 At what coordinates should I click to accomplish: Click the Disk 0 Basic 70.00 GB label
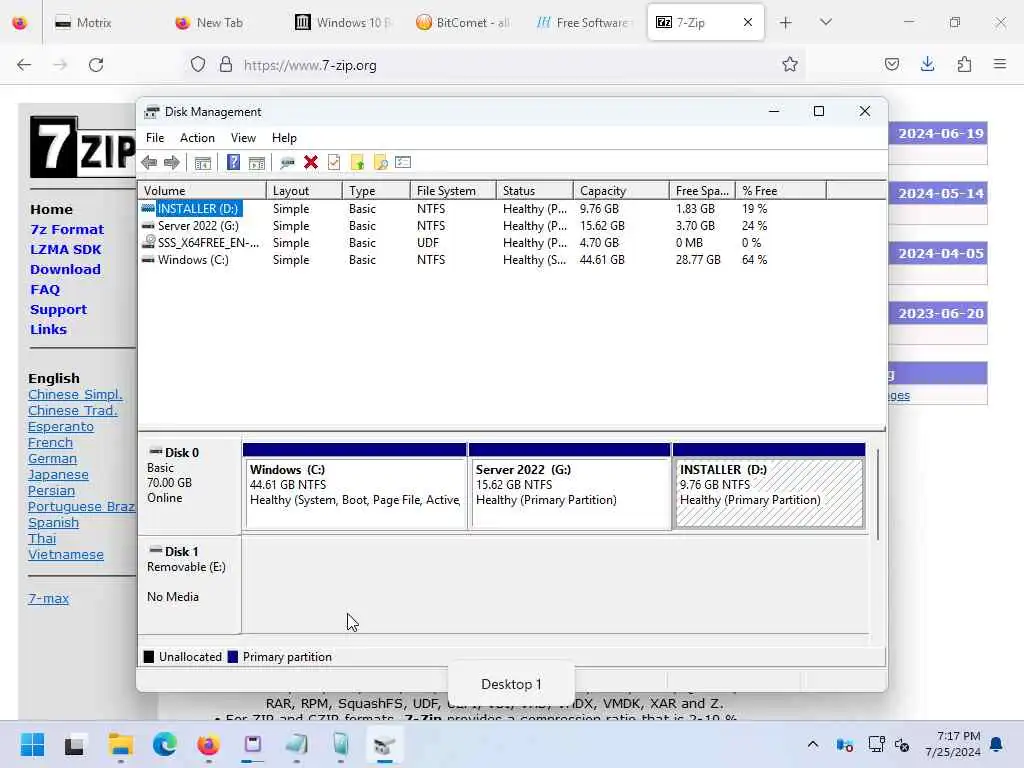(189, 486)
